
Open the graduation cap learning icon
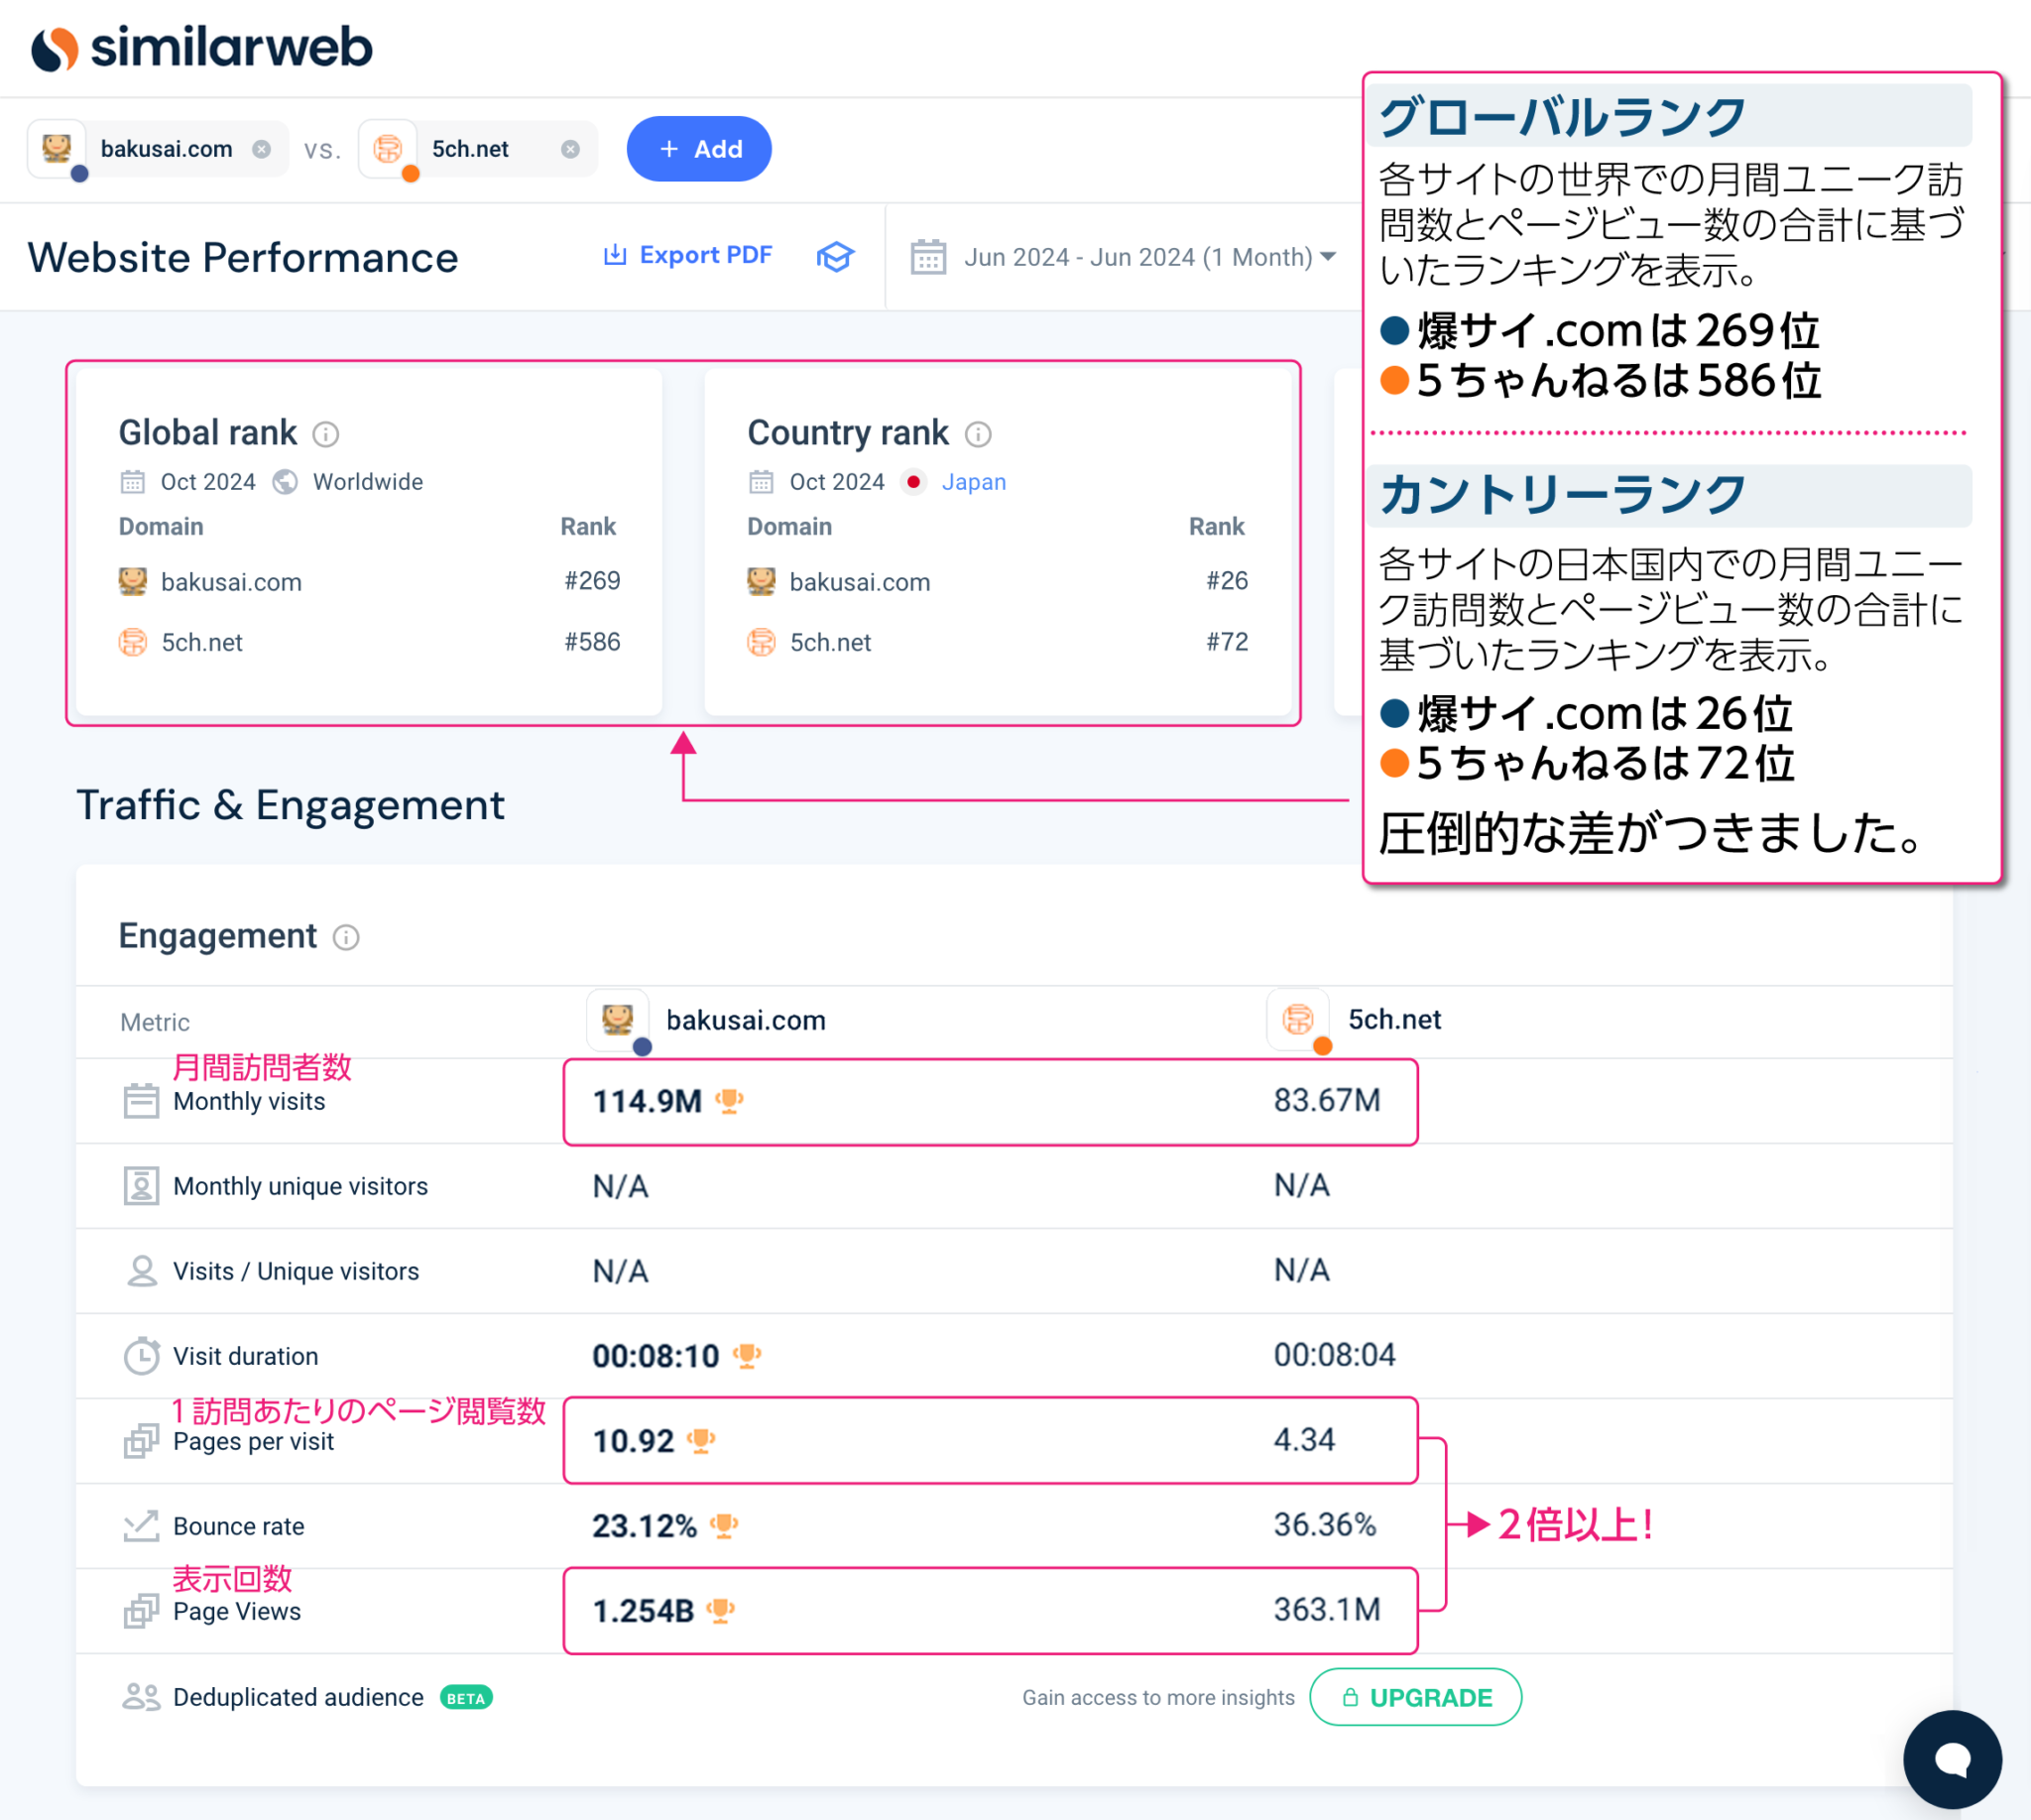pyautogui.click(x=835, y=257)
